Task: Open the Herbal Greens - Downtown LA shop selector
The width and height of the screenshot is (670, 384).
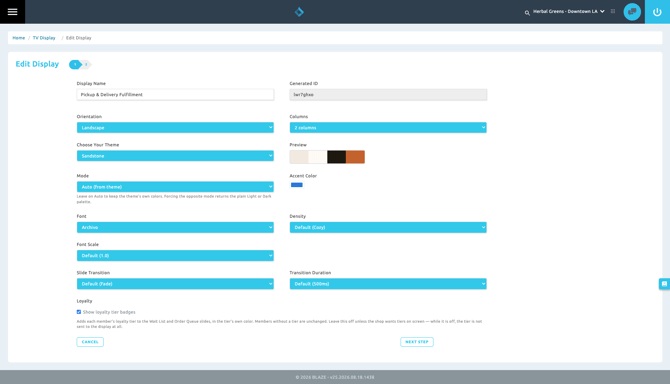Action: tap(569, 12)
